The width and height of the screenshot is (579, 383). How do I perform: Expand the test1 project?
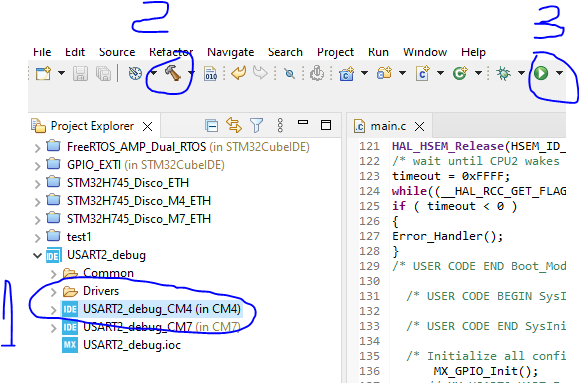(x=37, y=238)
